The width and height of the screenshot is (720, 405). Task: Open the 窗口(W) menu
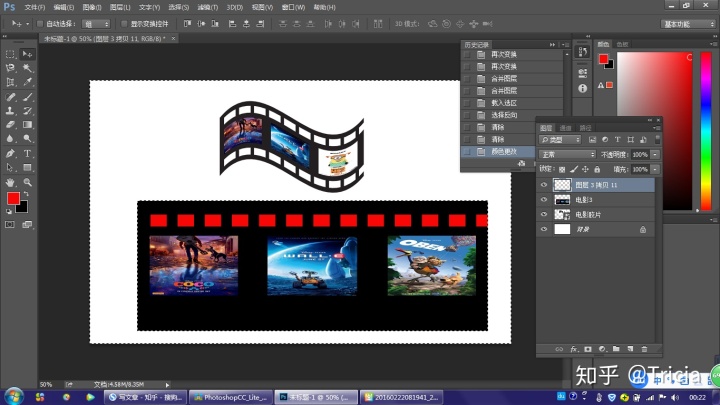(293, 7)
